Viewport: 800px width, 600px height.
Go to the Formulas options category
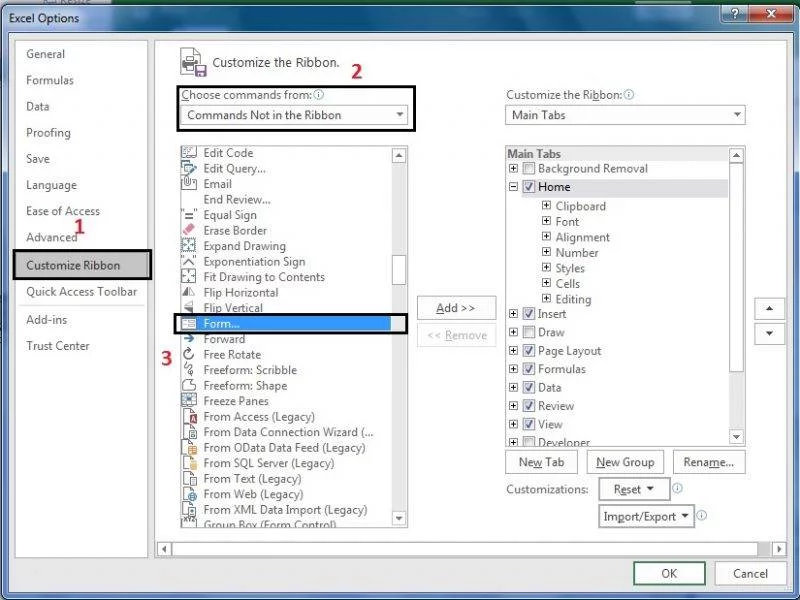click(50, 80)
